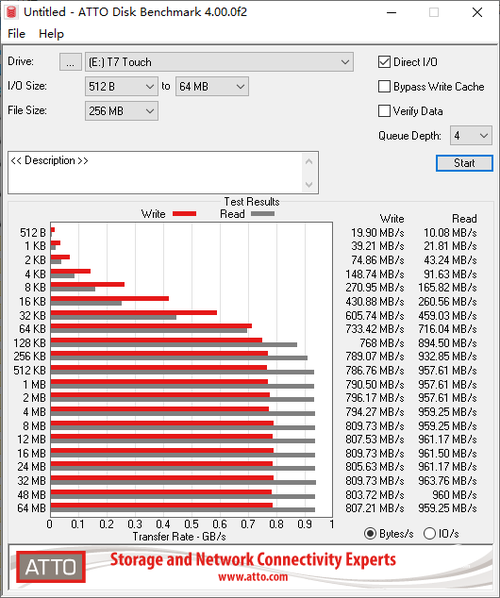Viewport: 500px width, 598px height.
Task: Open the minimum I/O Size dropdown 512 B
Action: [x=121, y=87]
